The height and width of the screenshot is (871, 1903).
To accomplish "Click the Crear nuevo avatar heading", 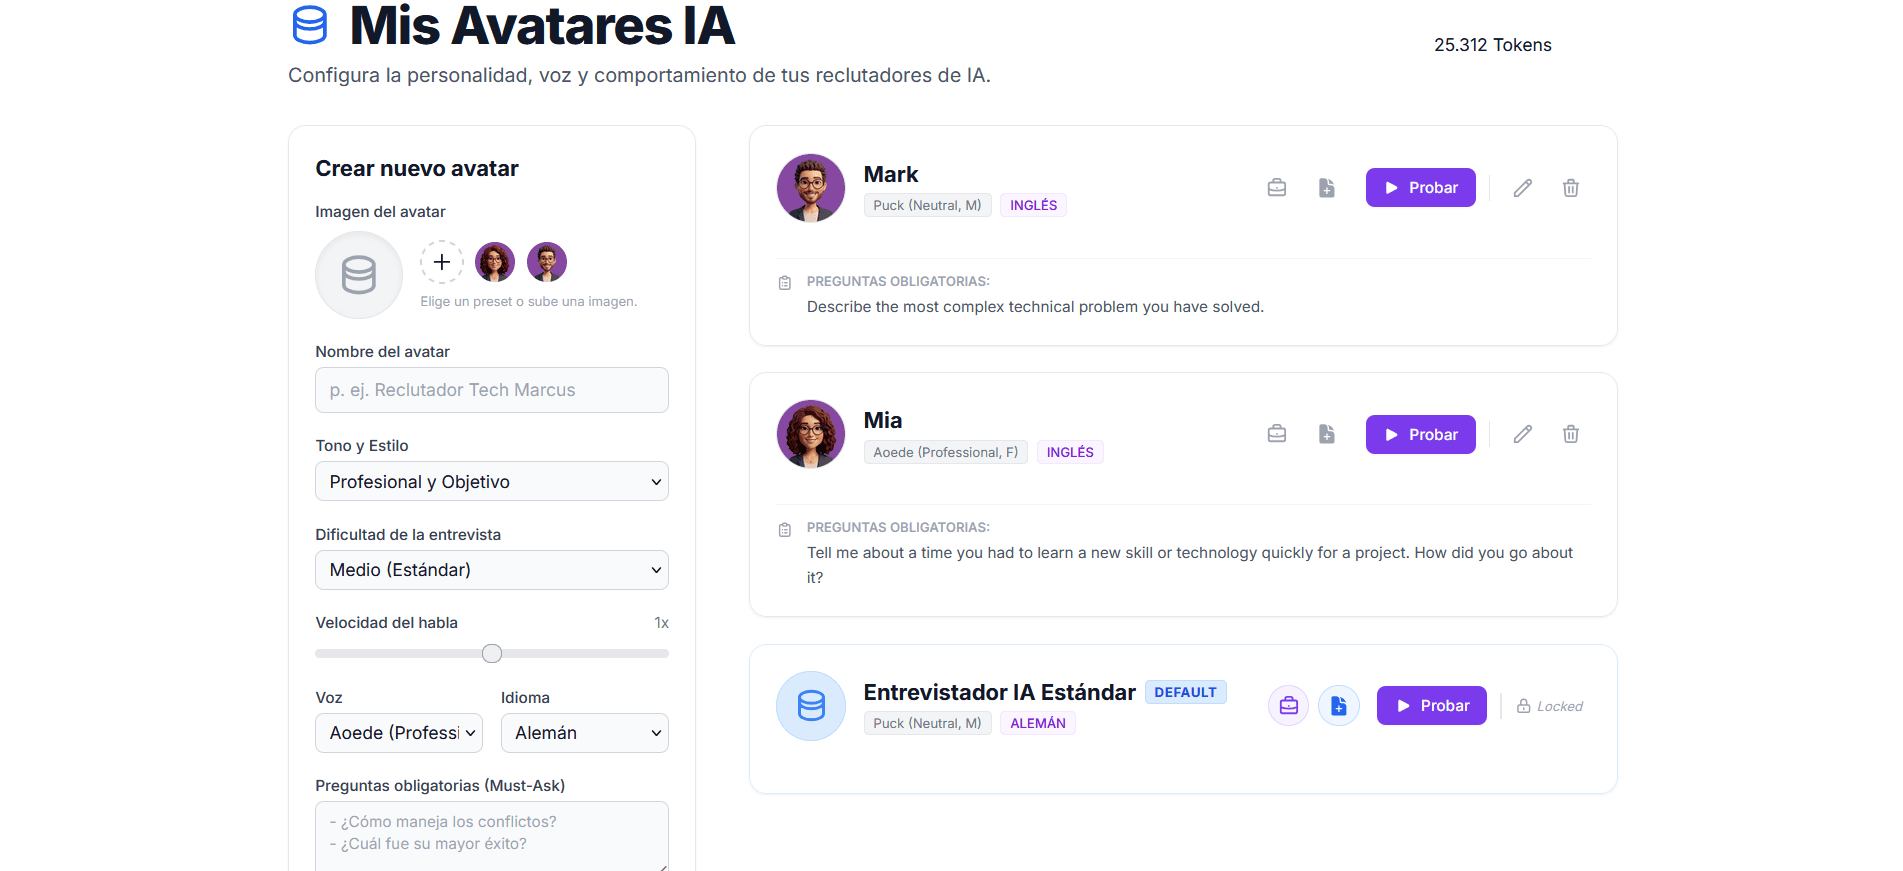I will [417, 168].
